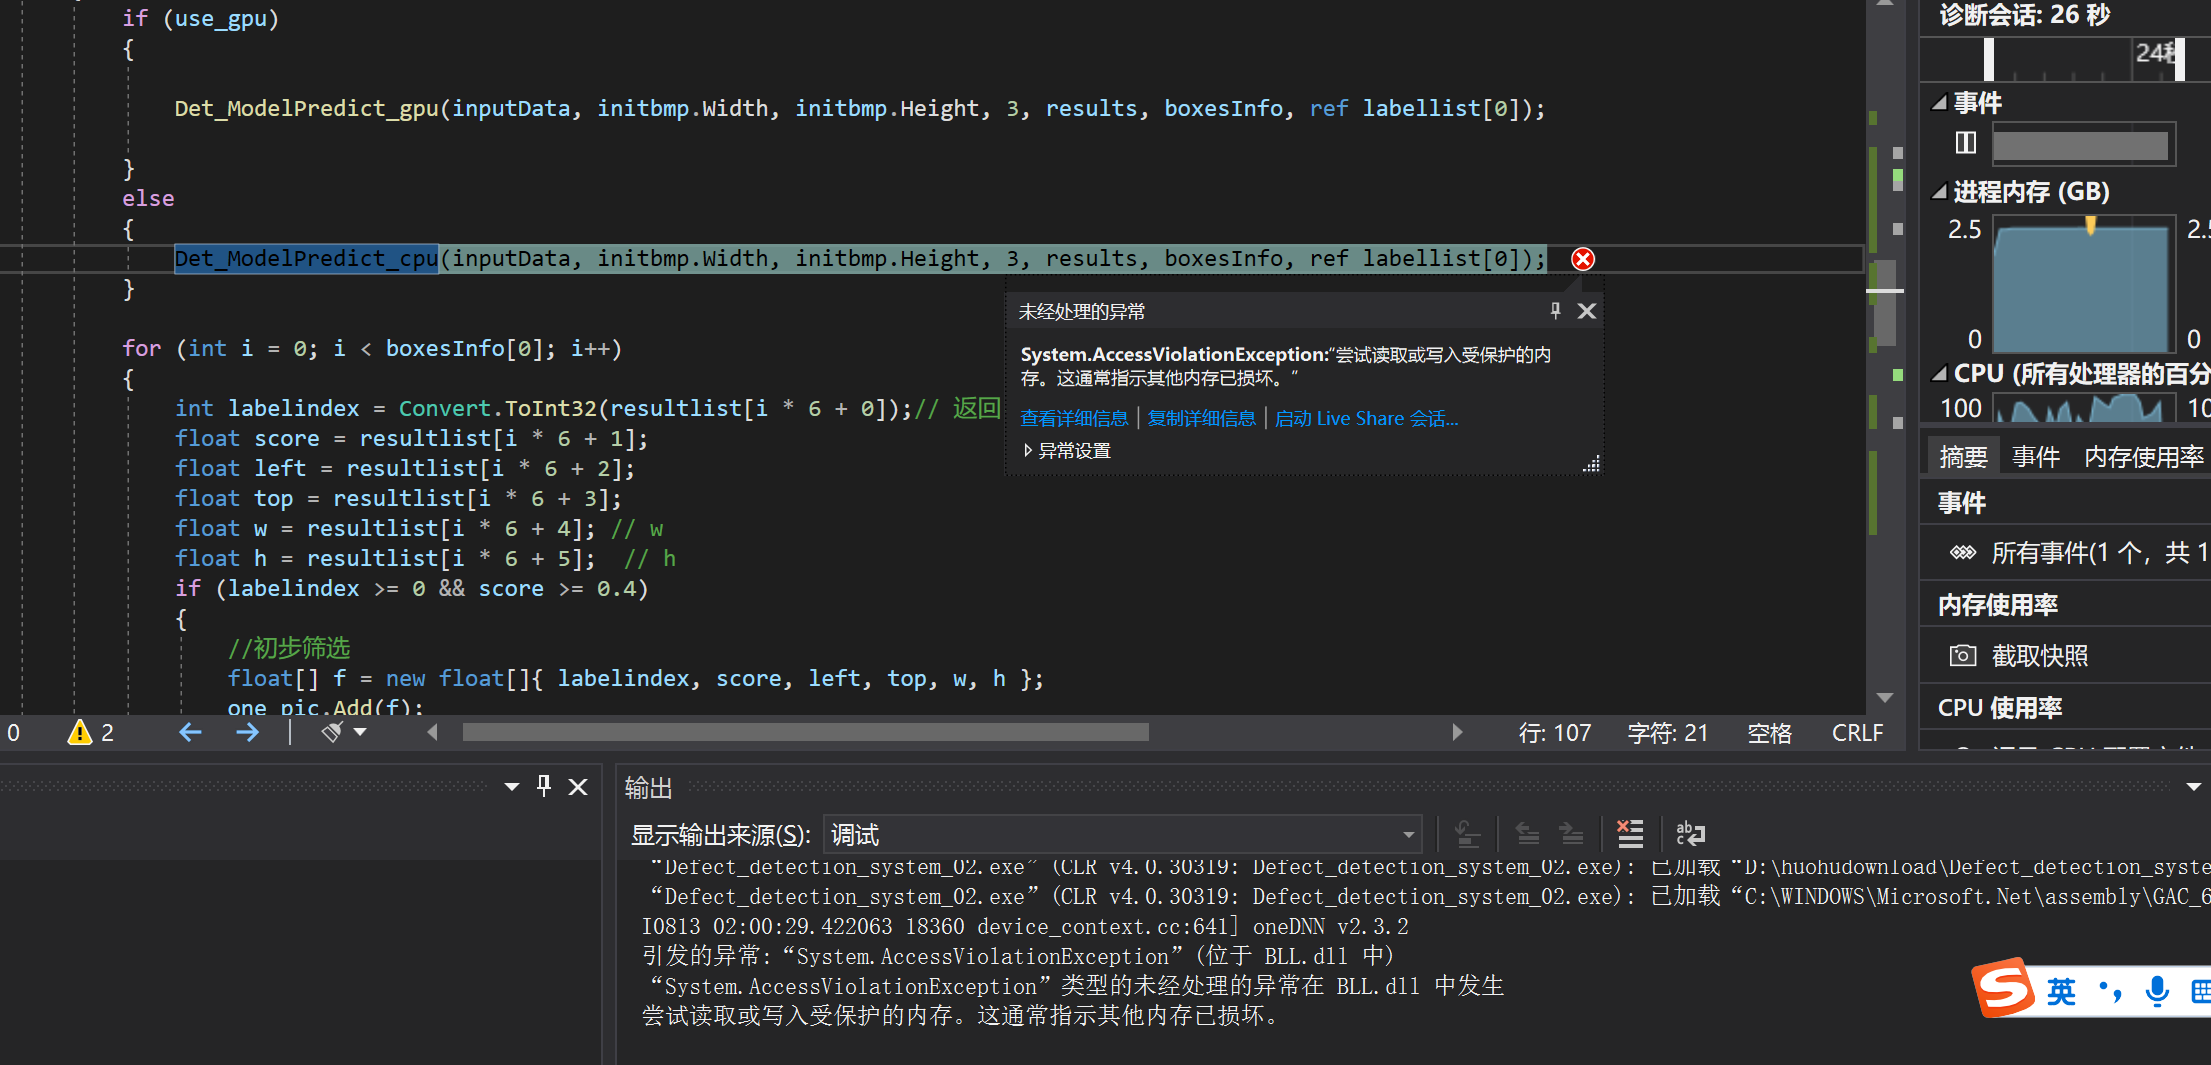
Task: Click Det_ModelPredict_gpu function name
Action: [x=306, y=109]
